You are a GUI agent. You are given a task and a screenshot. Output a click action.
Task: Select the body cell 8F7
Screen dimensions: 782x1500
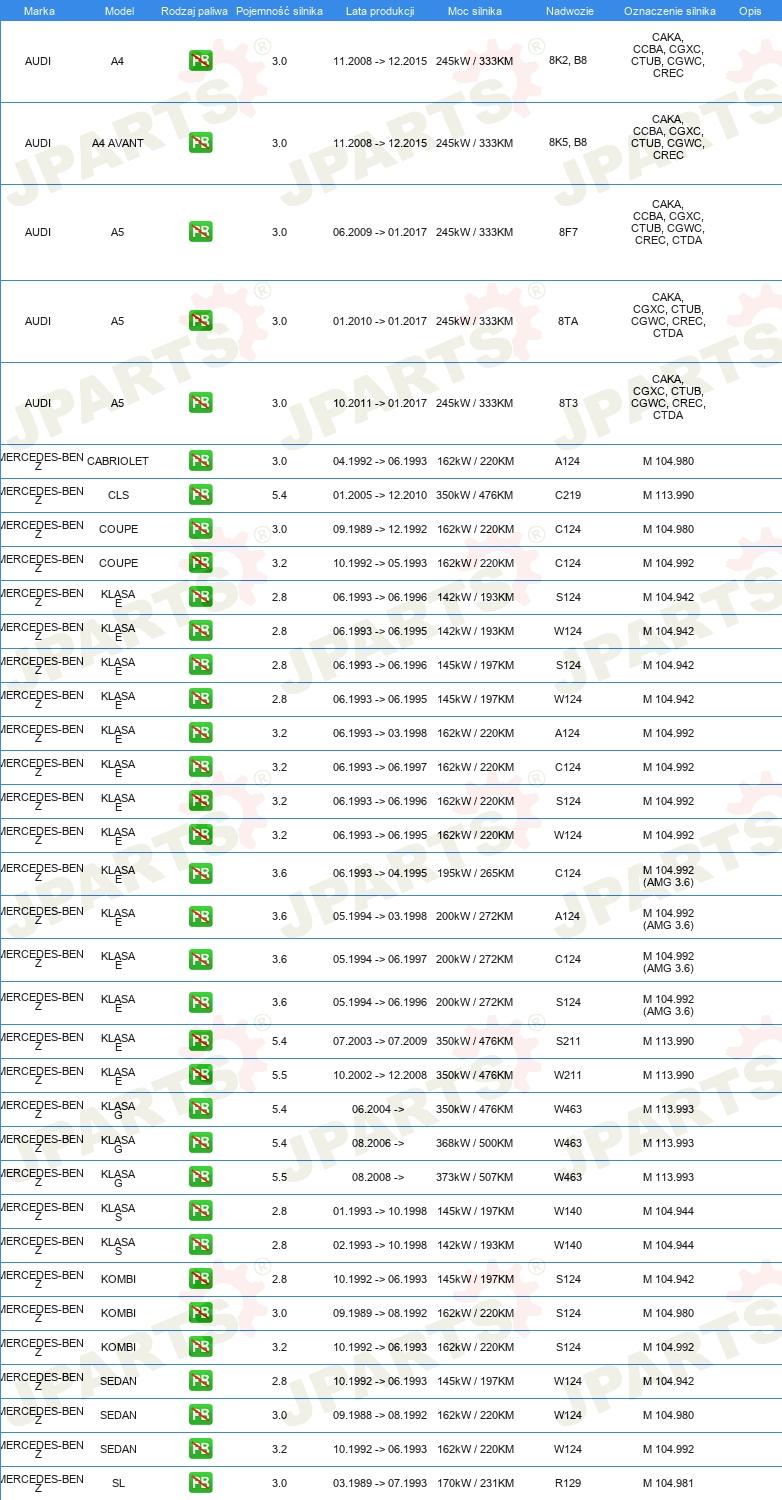(x=568, y=232)
